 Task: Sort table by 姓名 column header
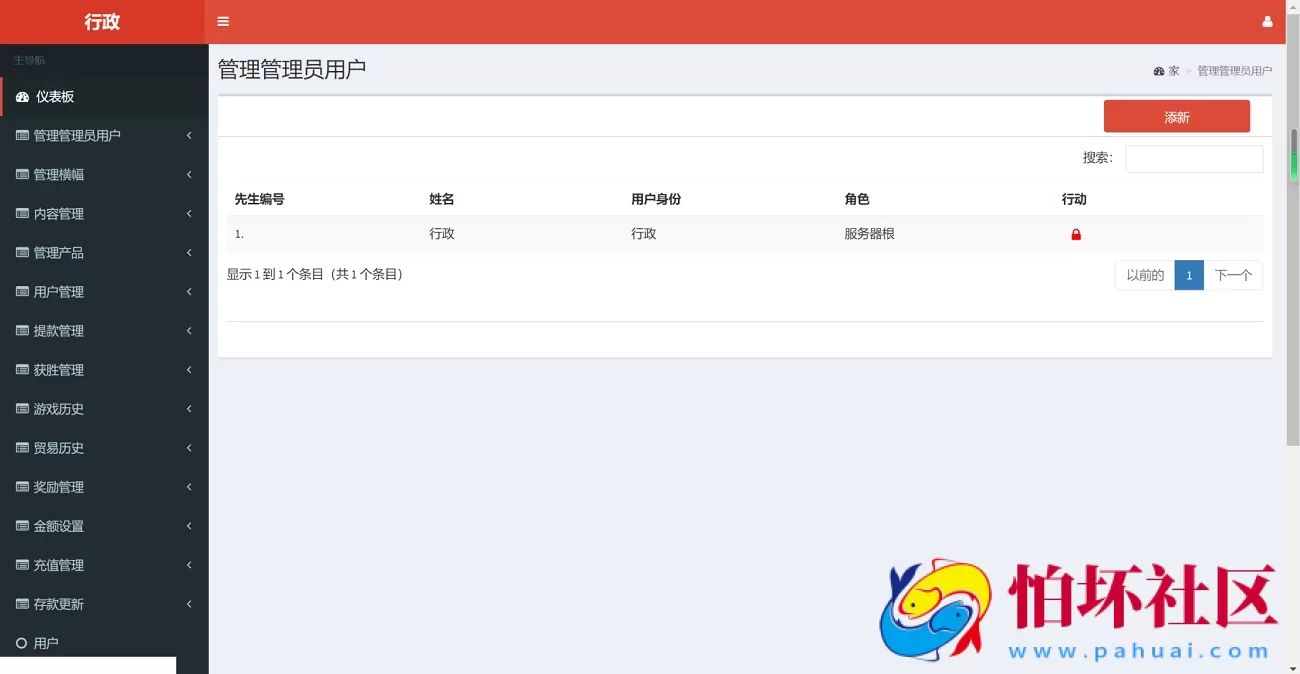[442, 199]
